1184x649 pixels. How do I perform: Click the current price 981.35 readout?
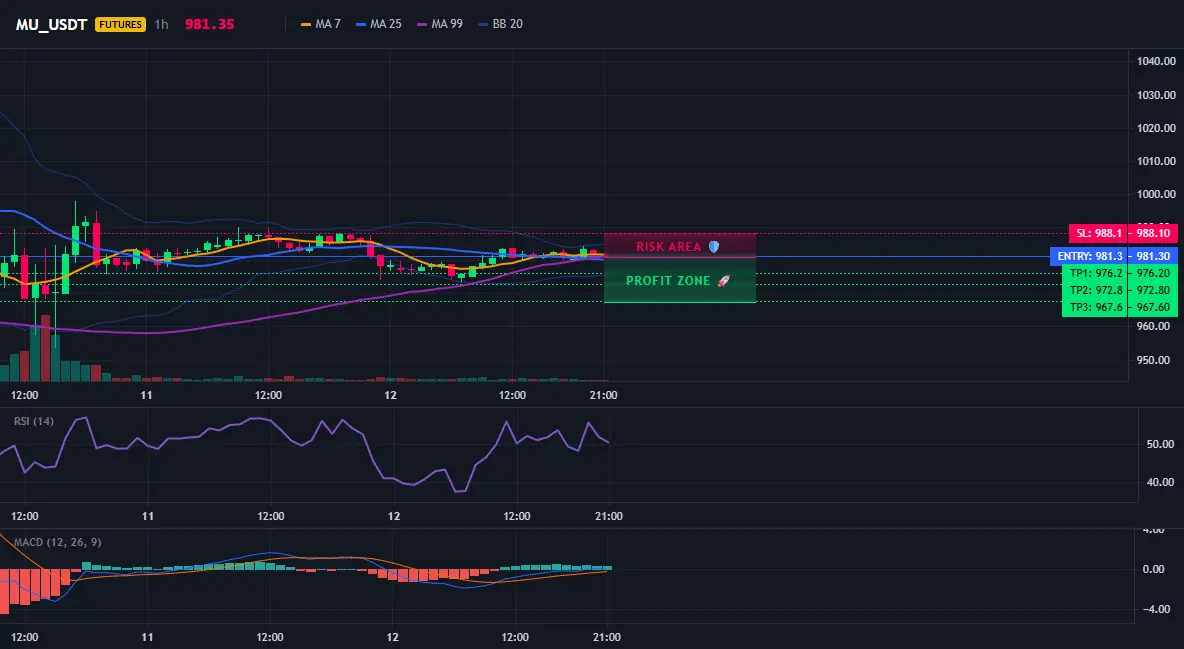click(x=209, y=24)
